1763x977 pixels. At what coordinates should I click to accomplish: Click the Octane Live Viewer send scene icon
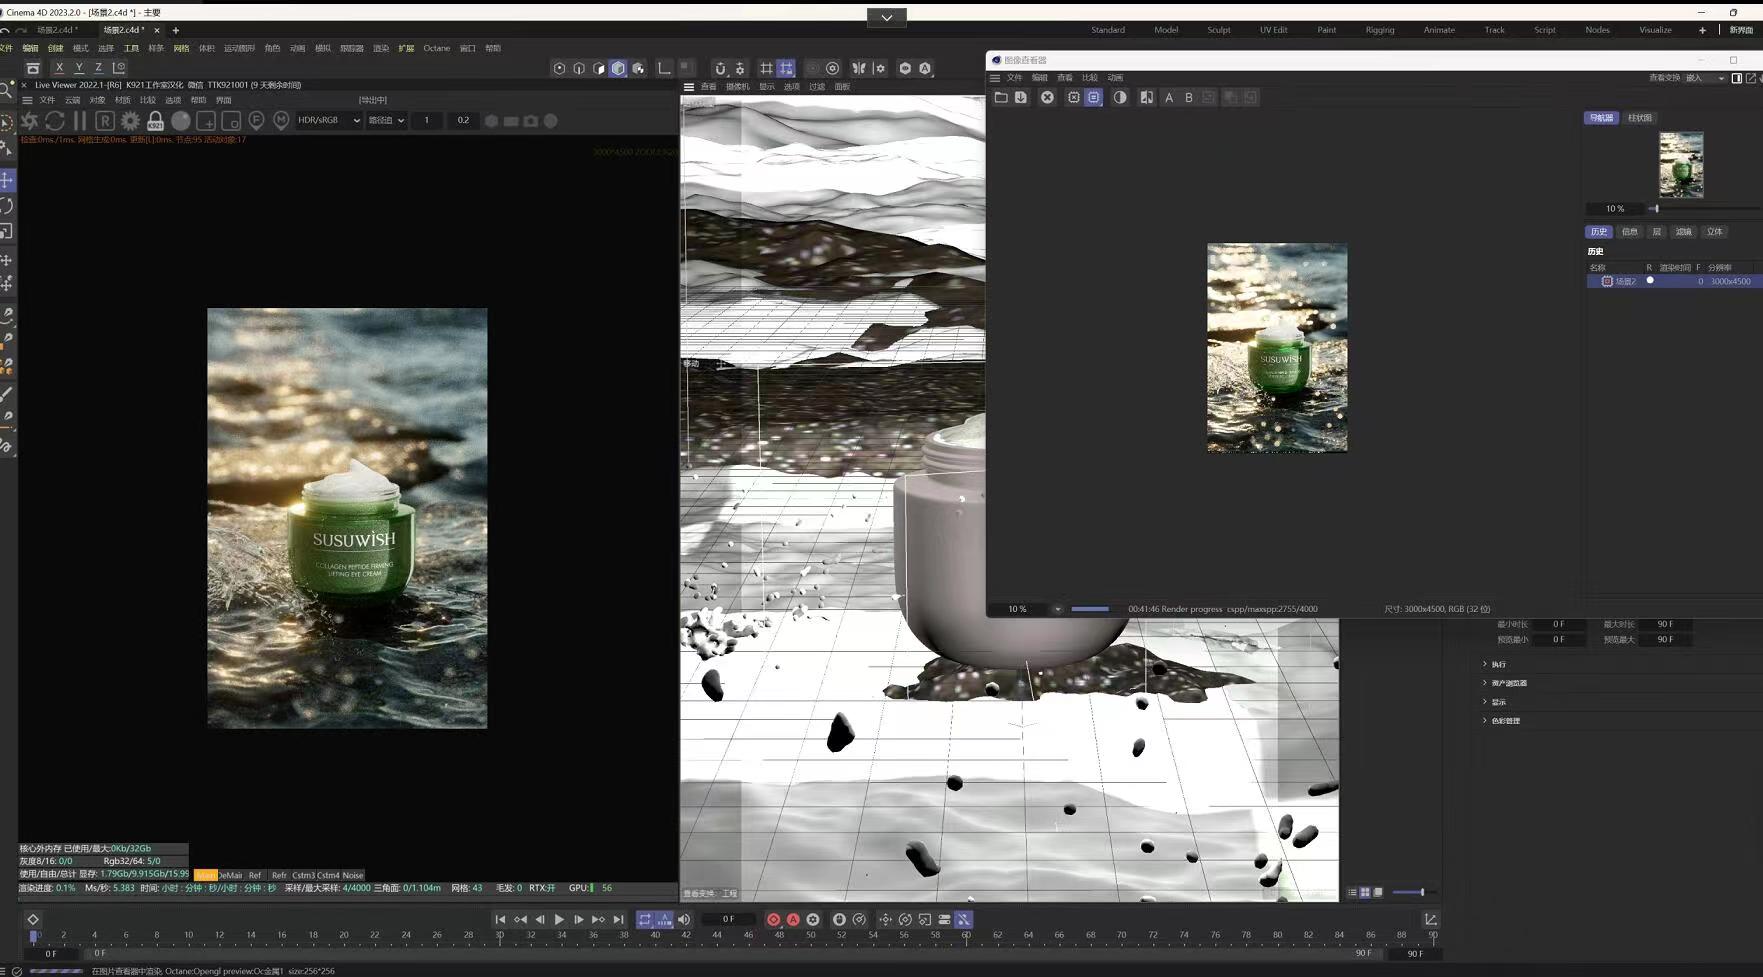[29, 121]
